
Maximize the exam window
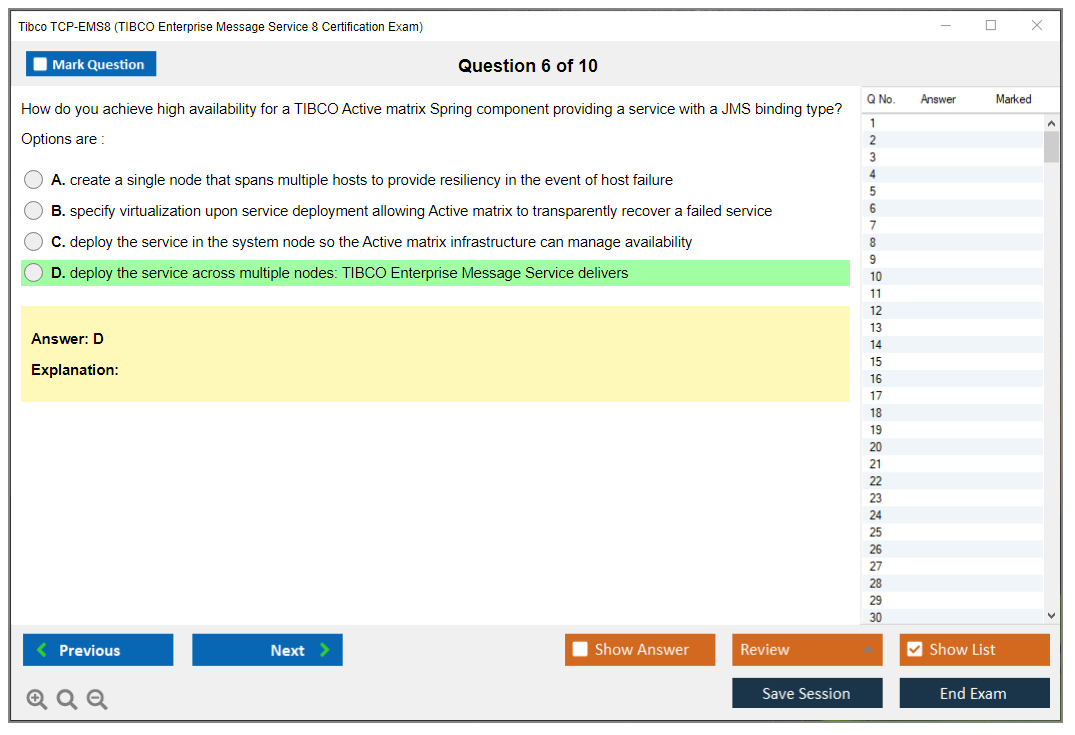[991, 26]
